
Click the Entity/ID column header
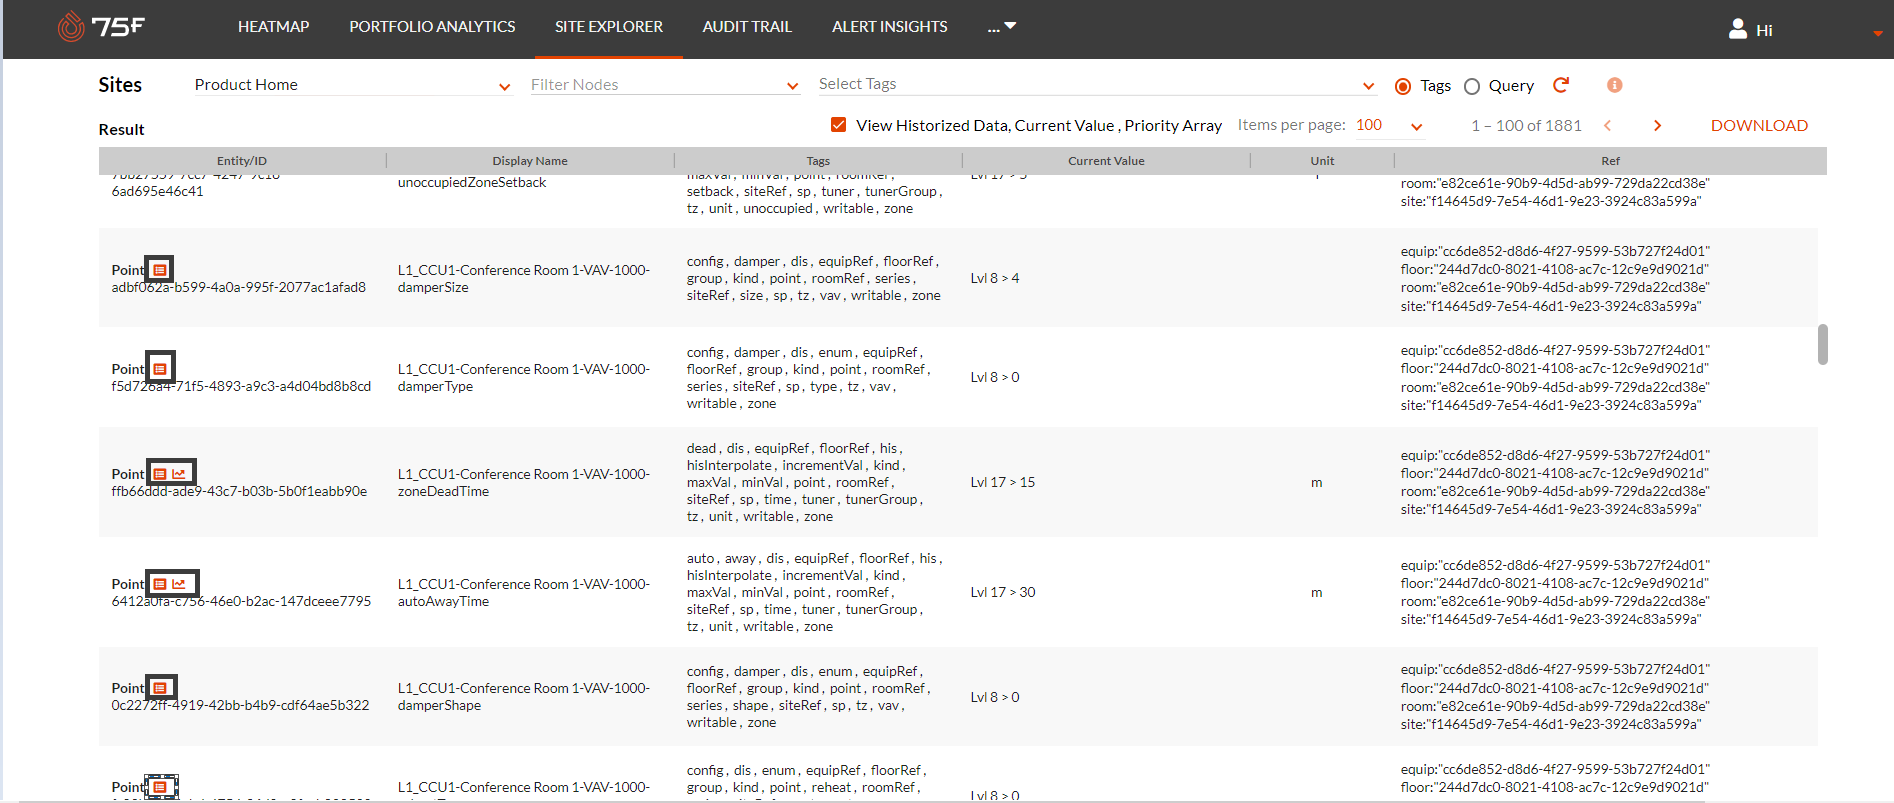[242, 161]
